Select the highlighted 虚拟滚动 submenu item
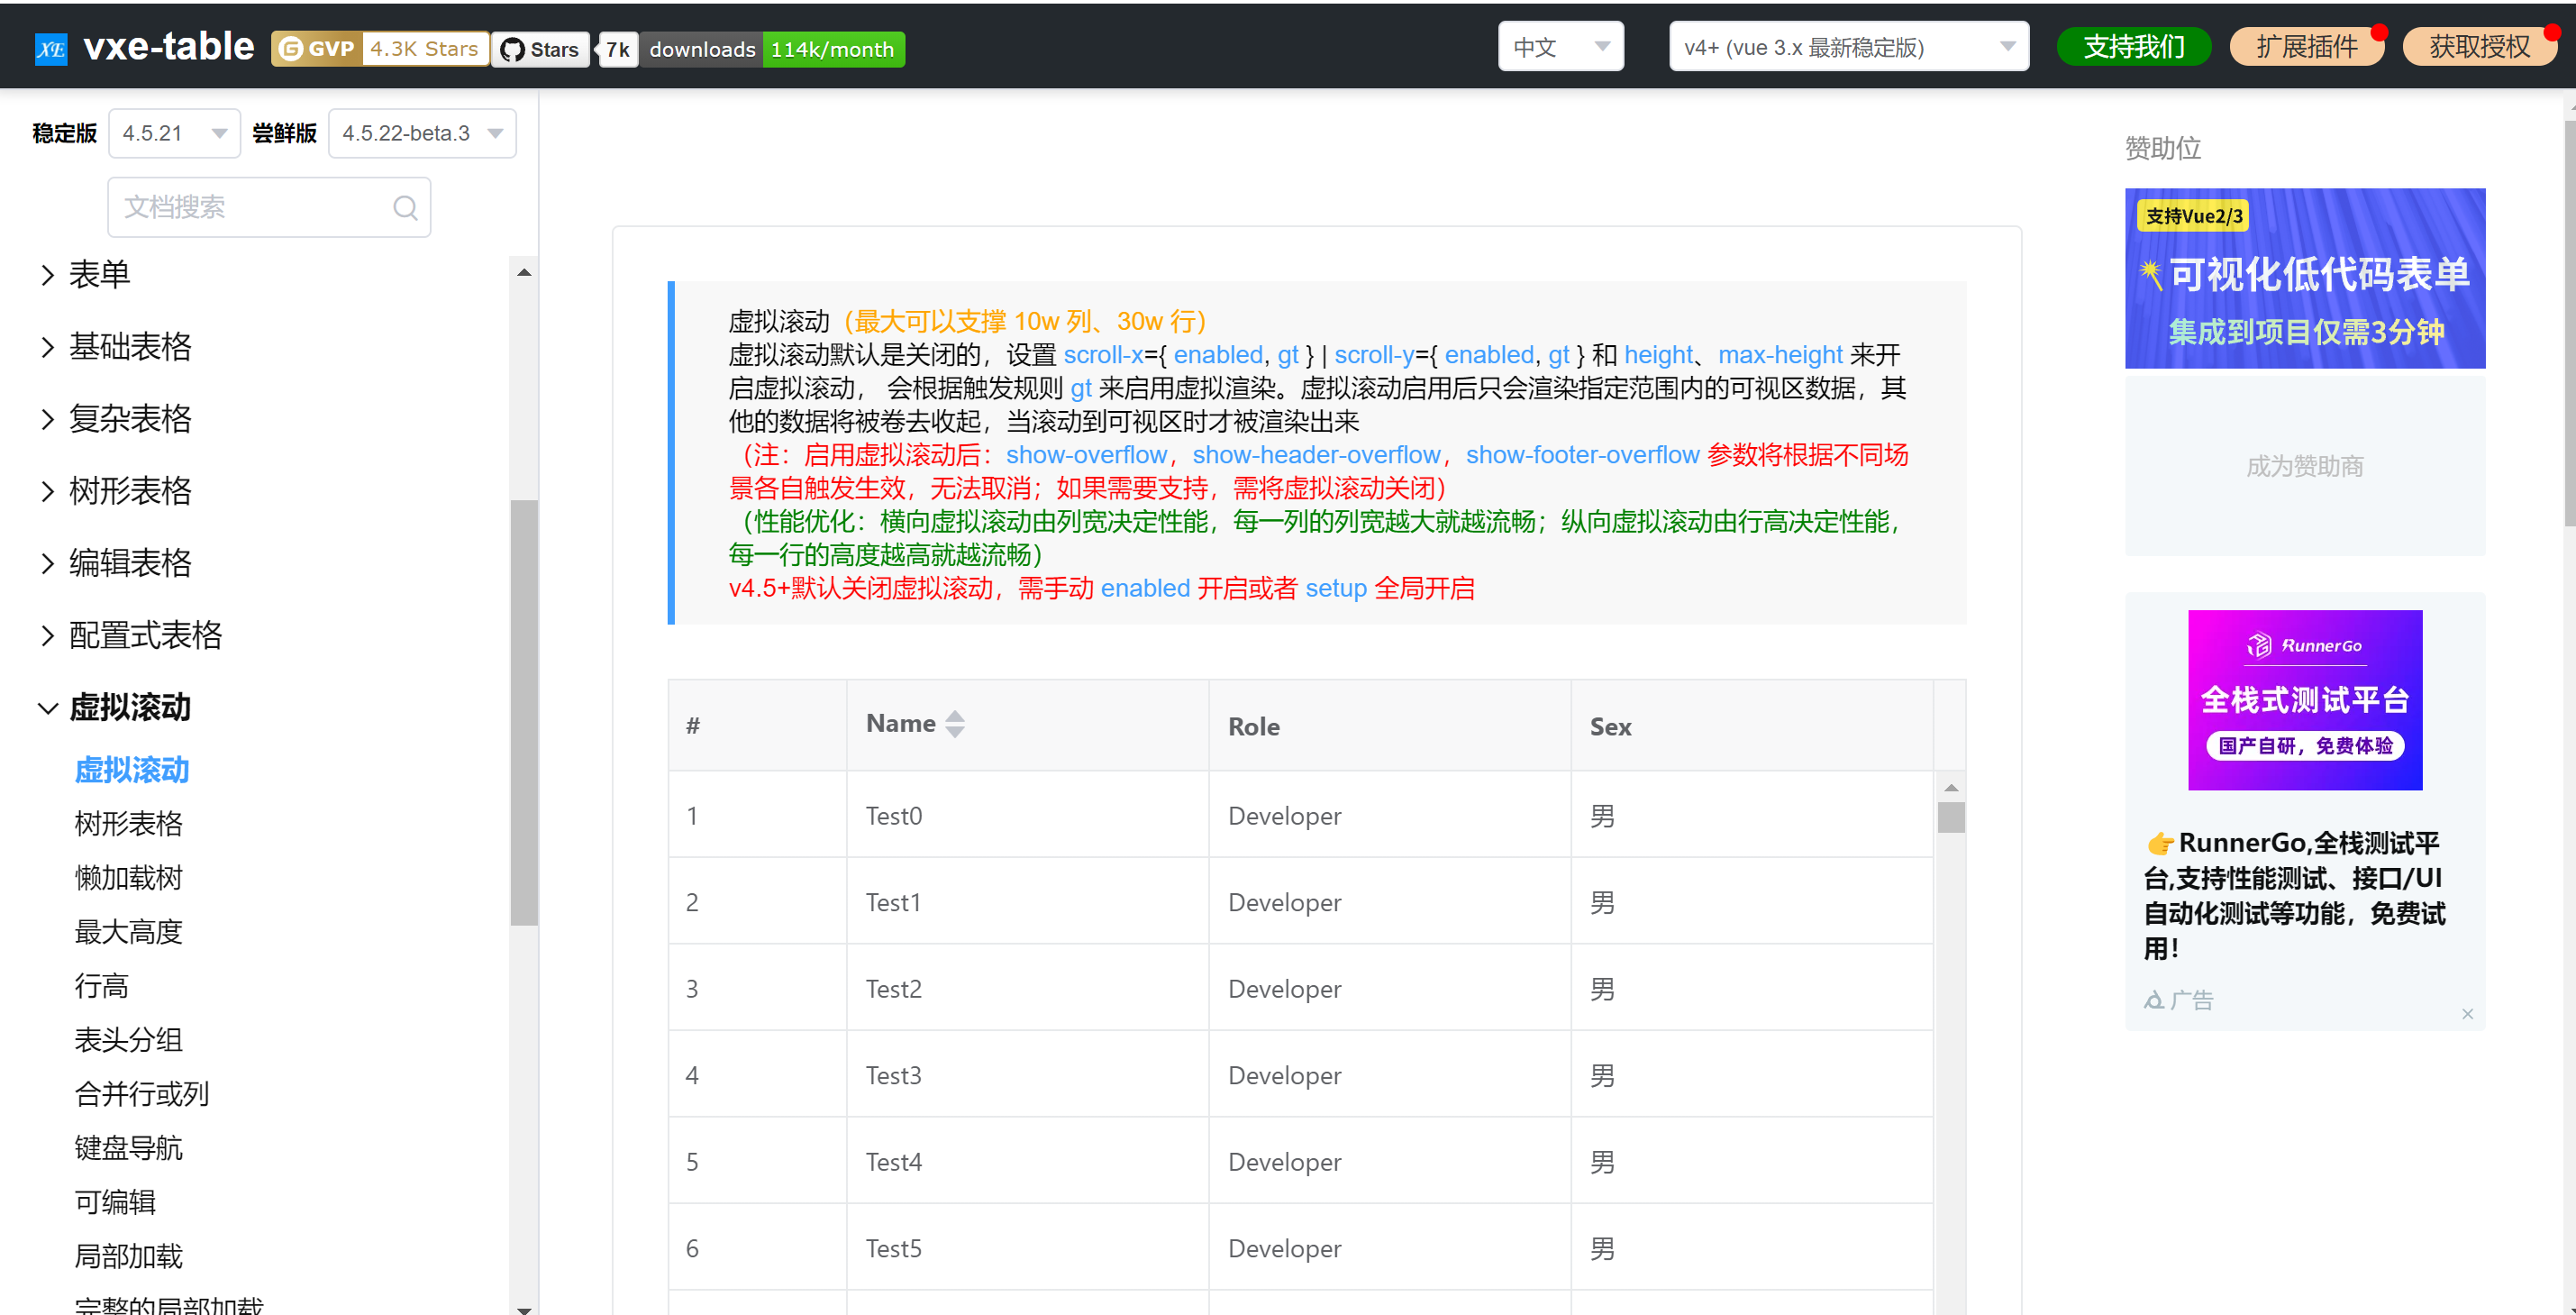The image size is (2576, 1315). (132, 769)
